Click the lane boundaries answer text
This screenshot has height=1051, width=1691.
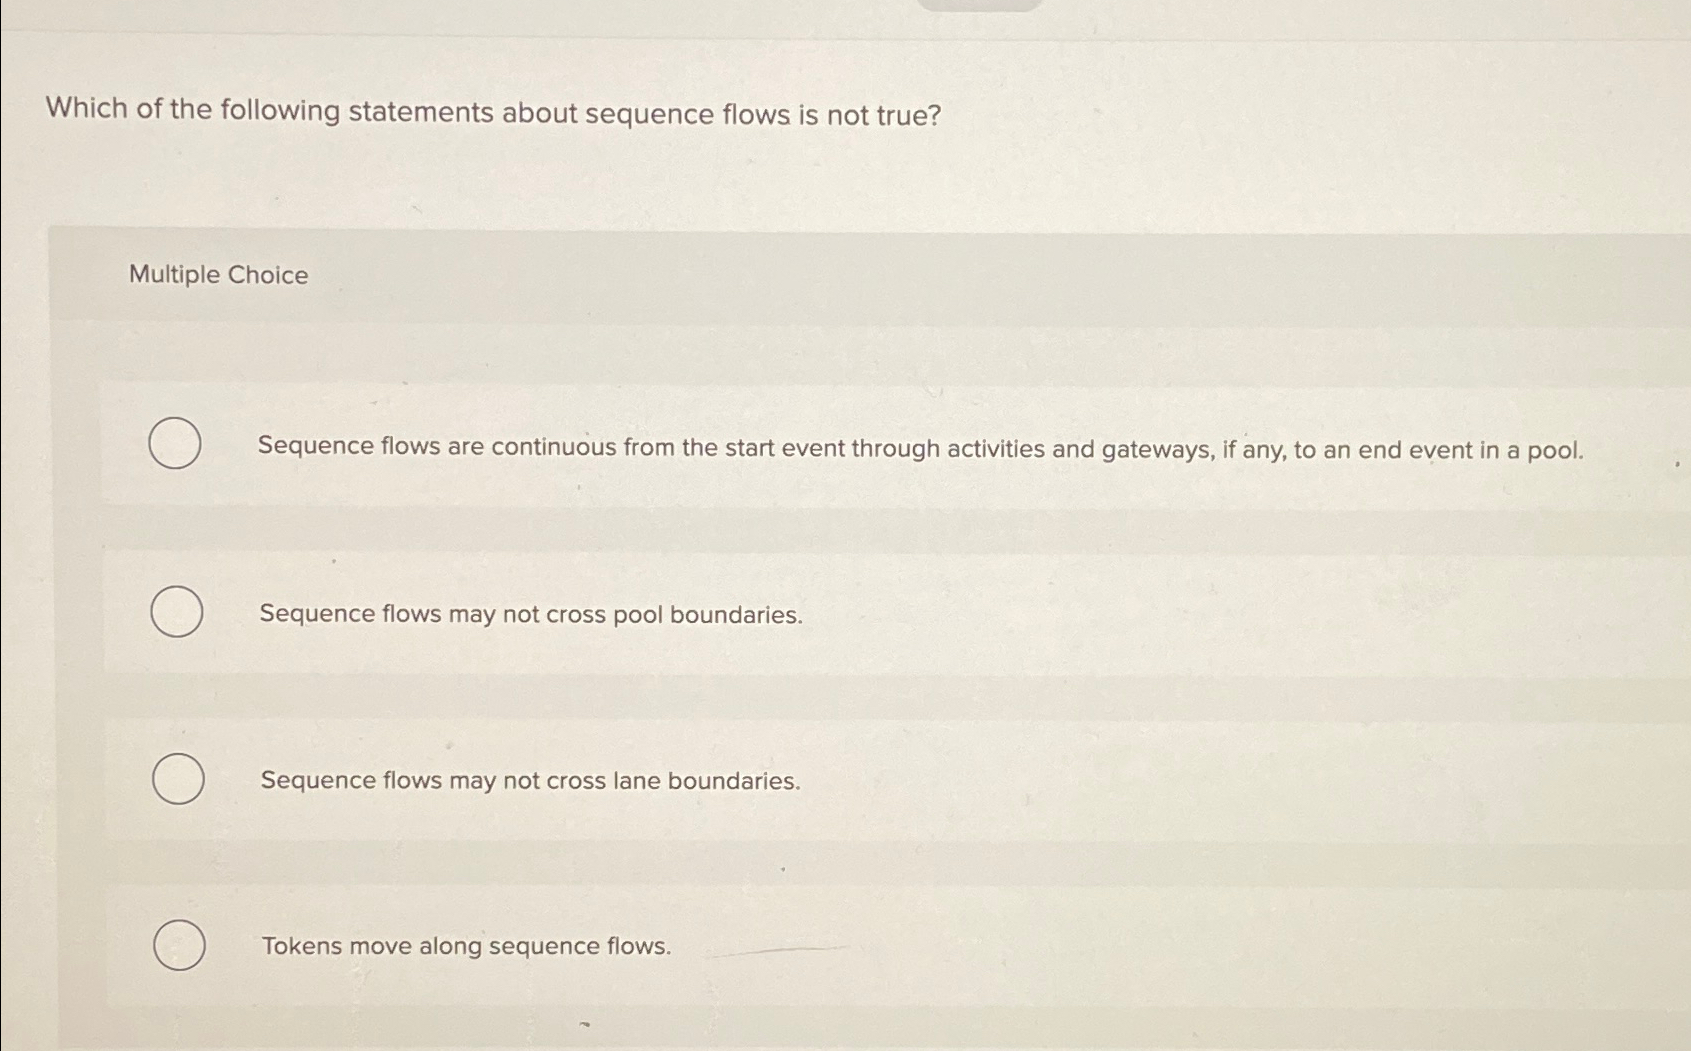[x=528, y=780]
